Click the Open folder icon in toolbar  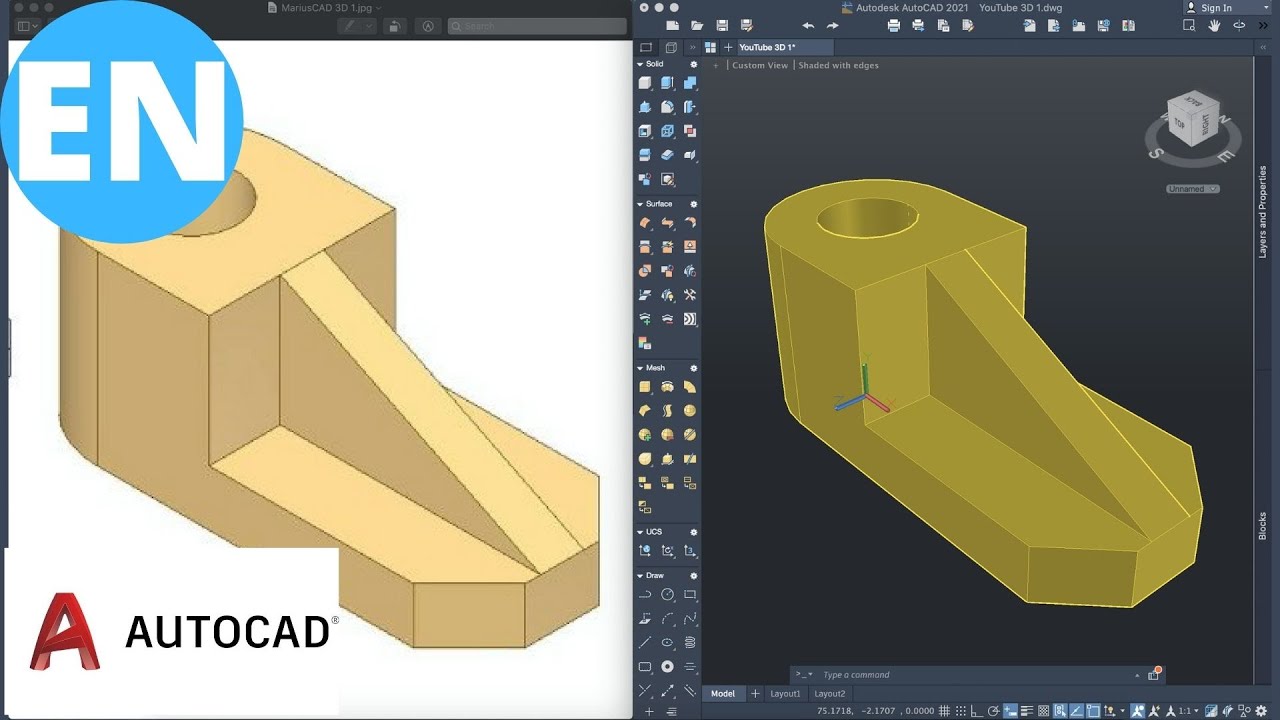click(x=697, y=26)
